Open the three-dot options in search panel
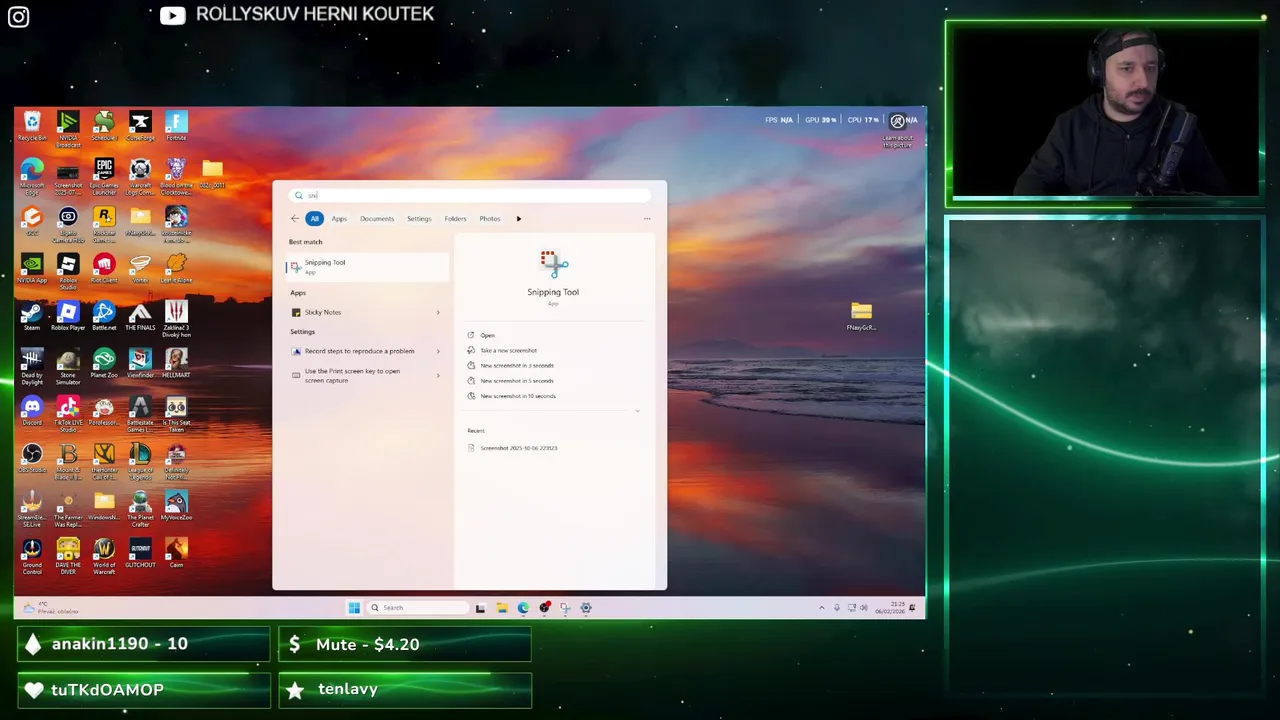 pyautogui.click(x=647, y=219)
